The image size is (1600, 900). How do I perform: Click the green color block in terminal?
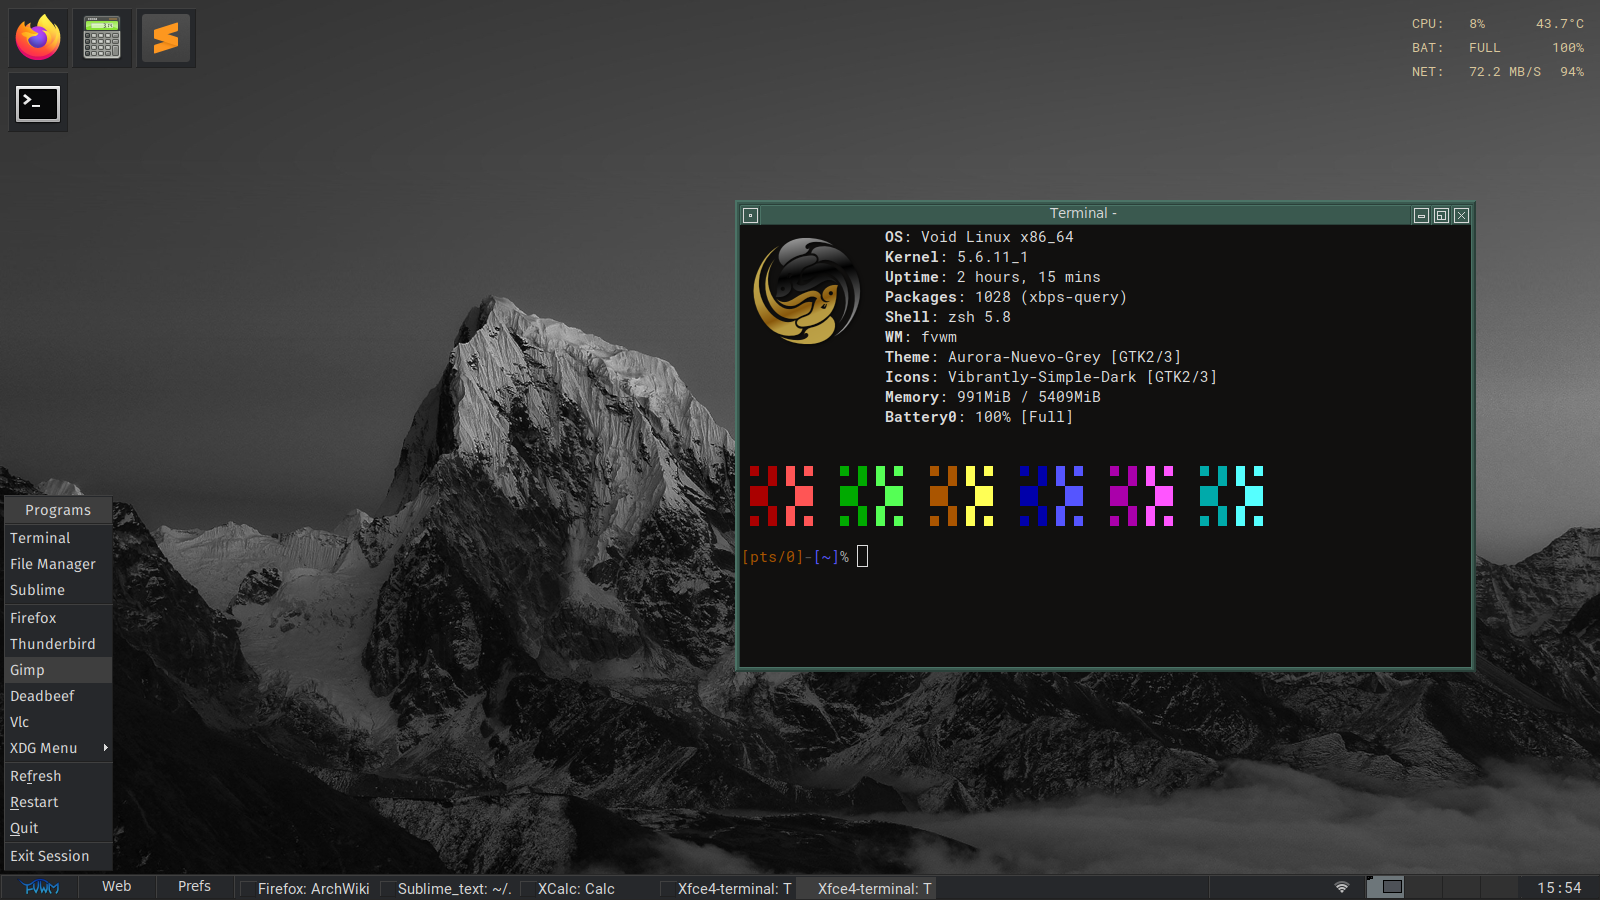pyautogui.click(x=872, y=496)
